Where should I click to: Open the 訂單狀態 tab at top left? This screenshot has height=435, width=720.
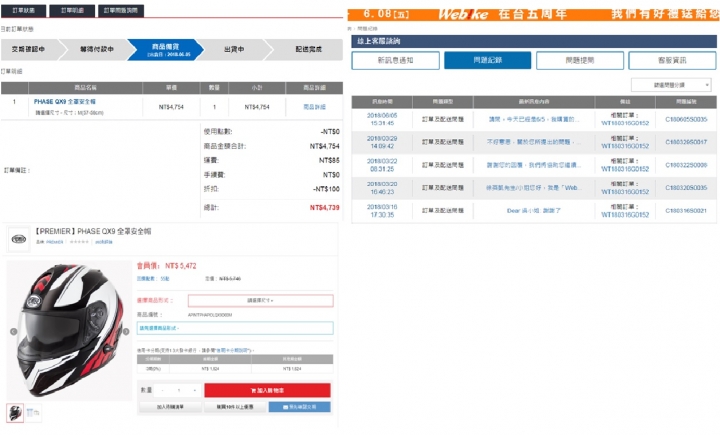pyautogui.click(x=23, y=11)
